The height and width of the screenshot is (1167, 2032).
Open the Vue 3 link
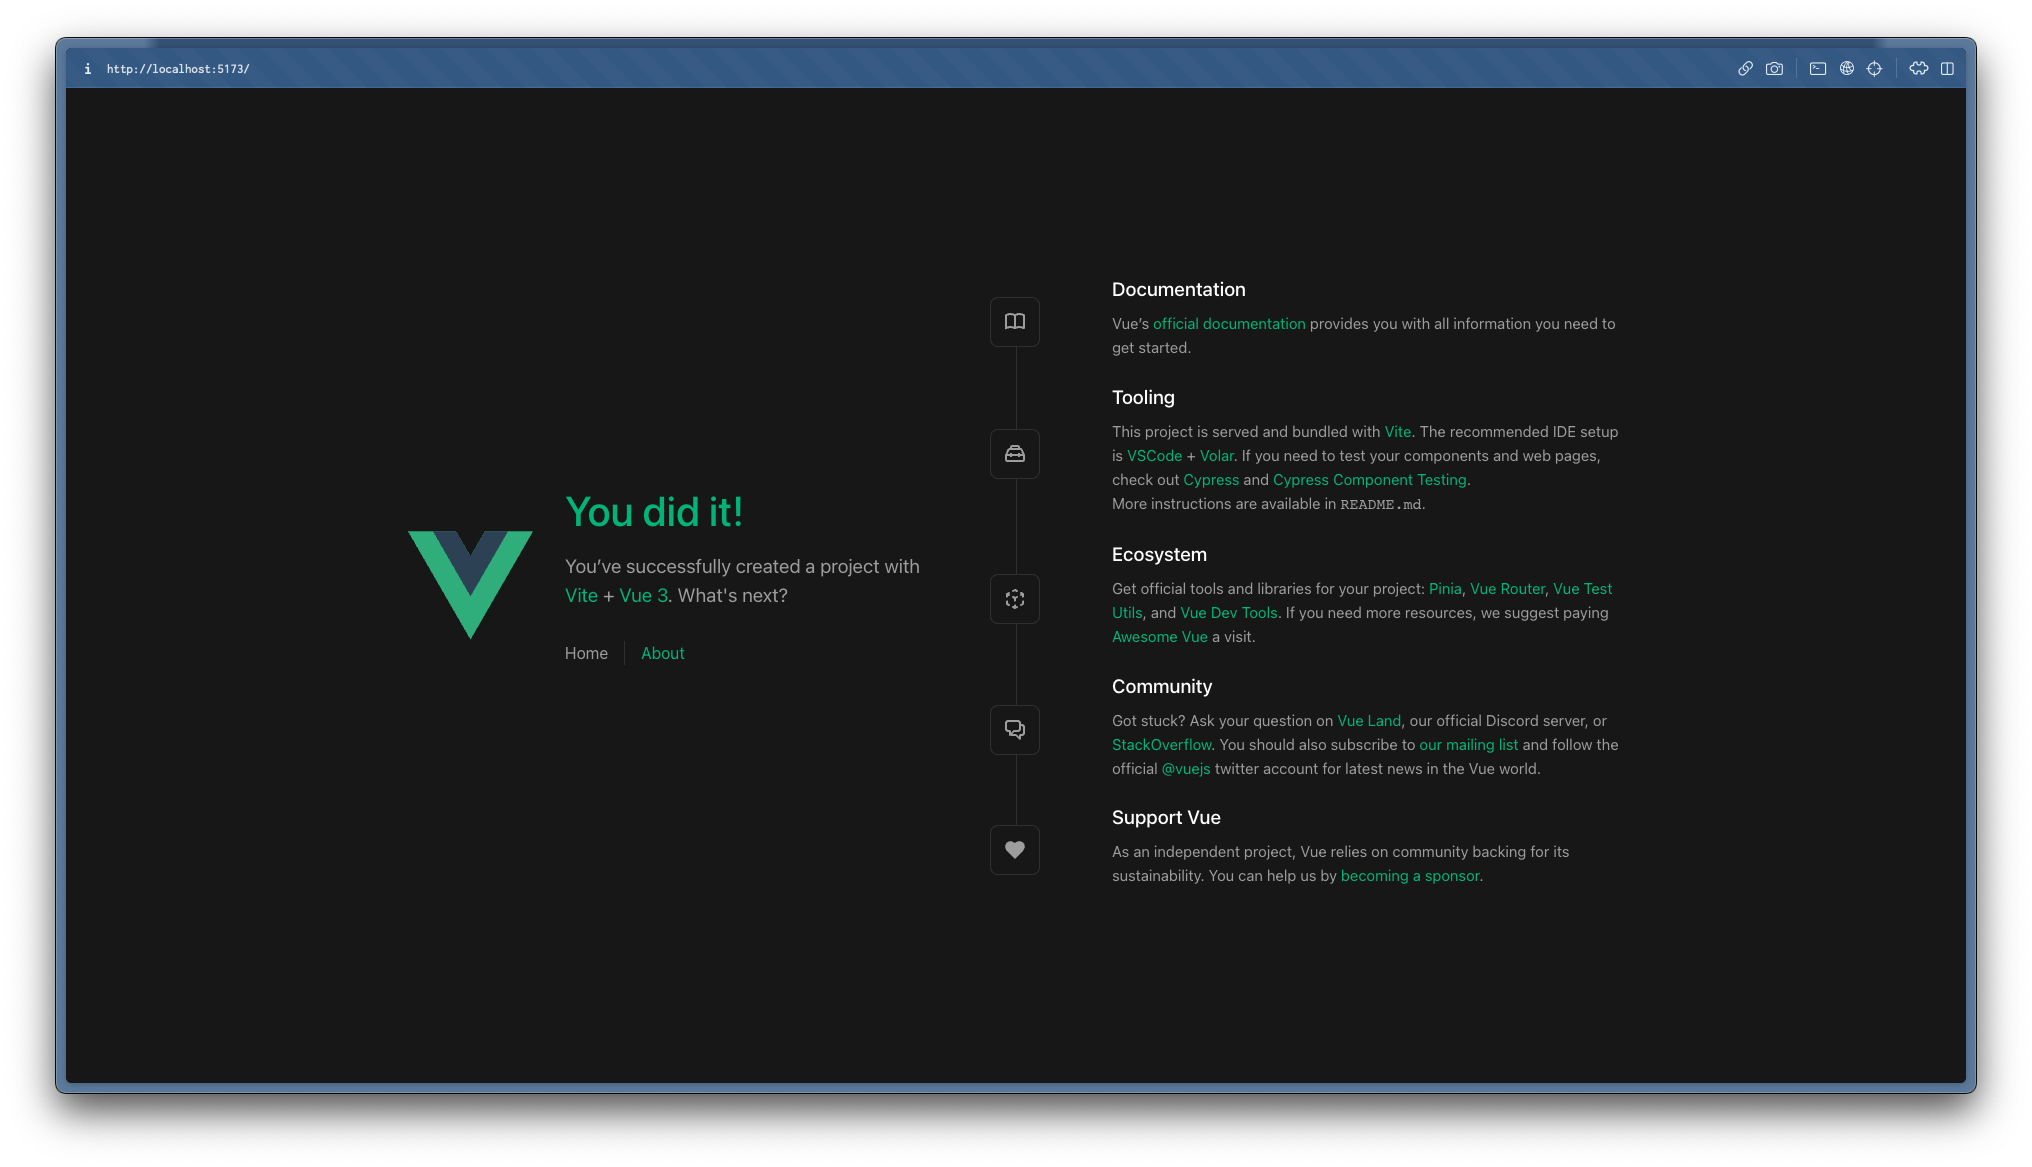point(643,596)
